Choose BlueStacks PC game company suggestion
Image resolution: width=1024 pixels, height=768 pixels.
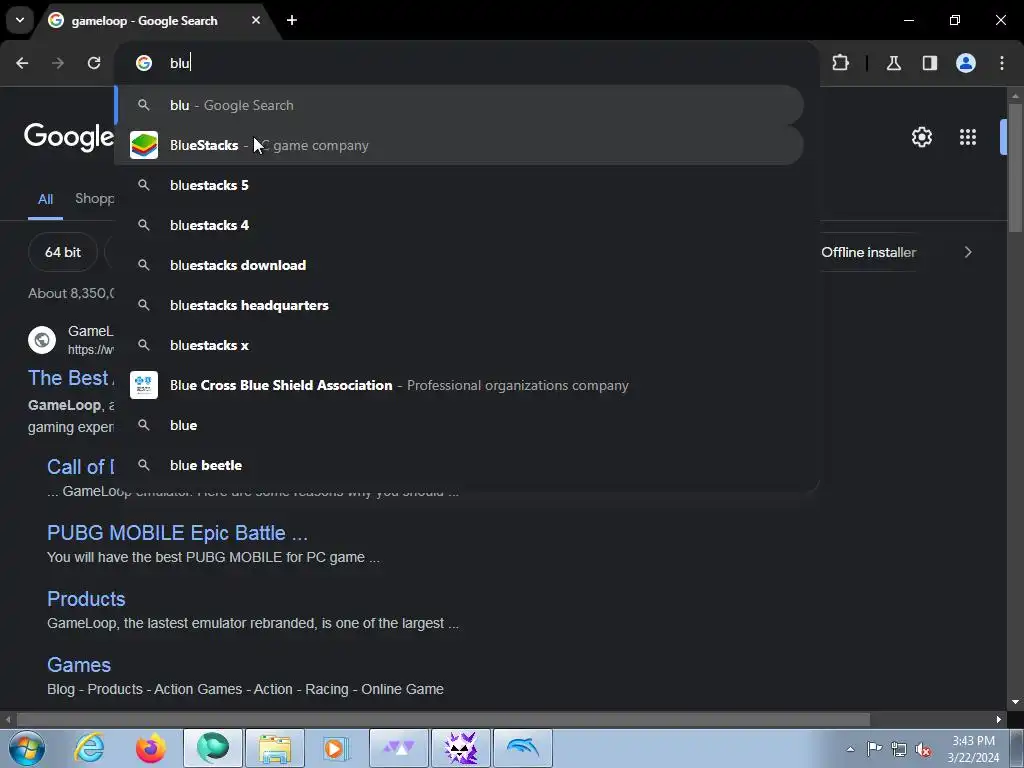coord(459,145)
